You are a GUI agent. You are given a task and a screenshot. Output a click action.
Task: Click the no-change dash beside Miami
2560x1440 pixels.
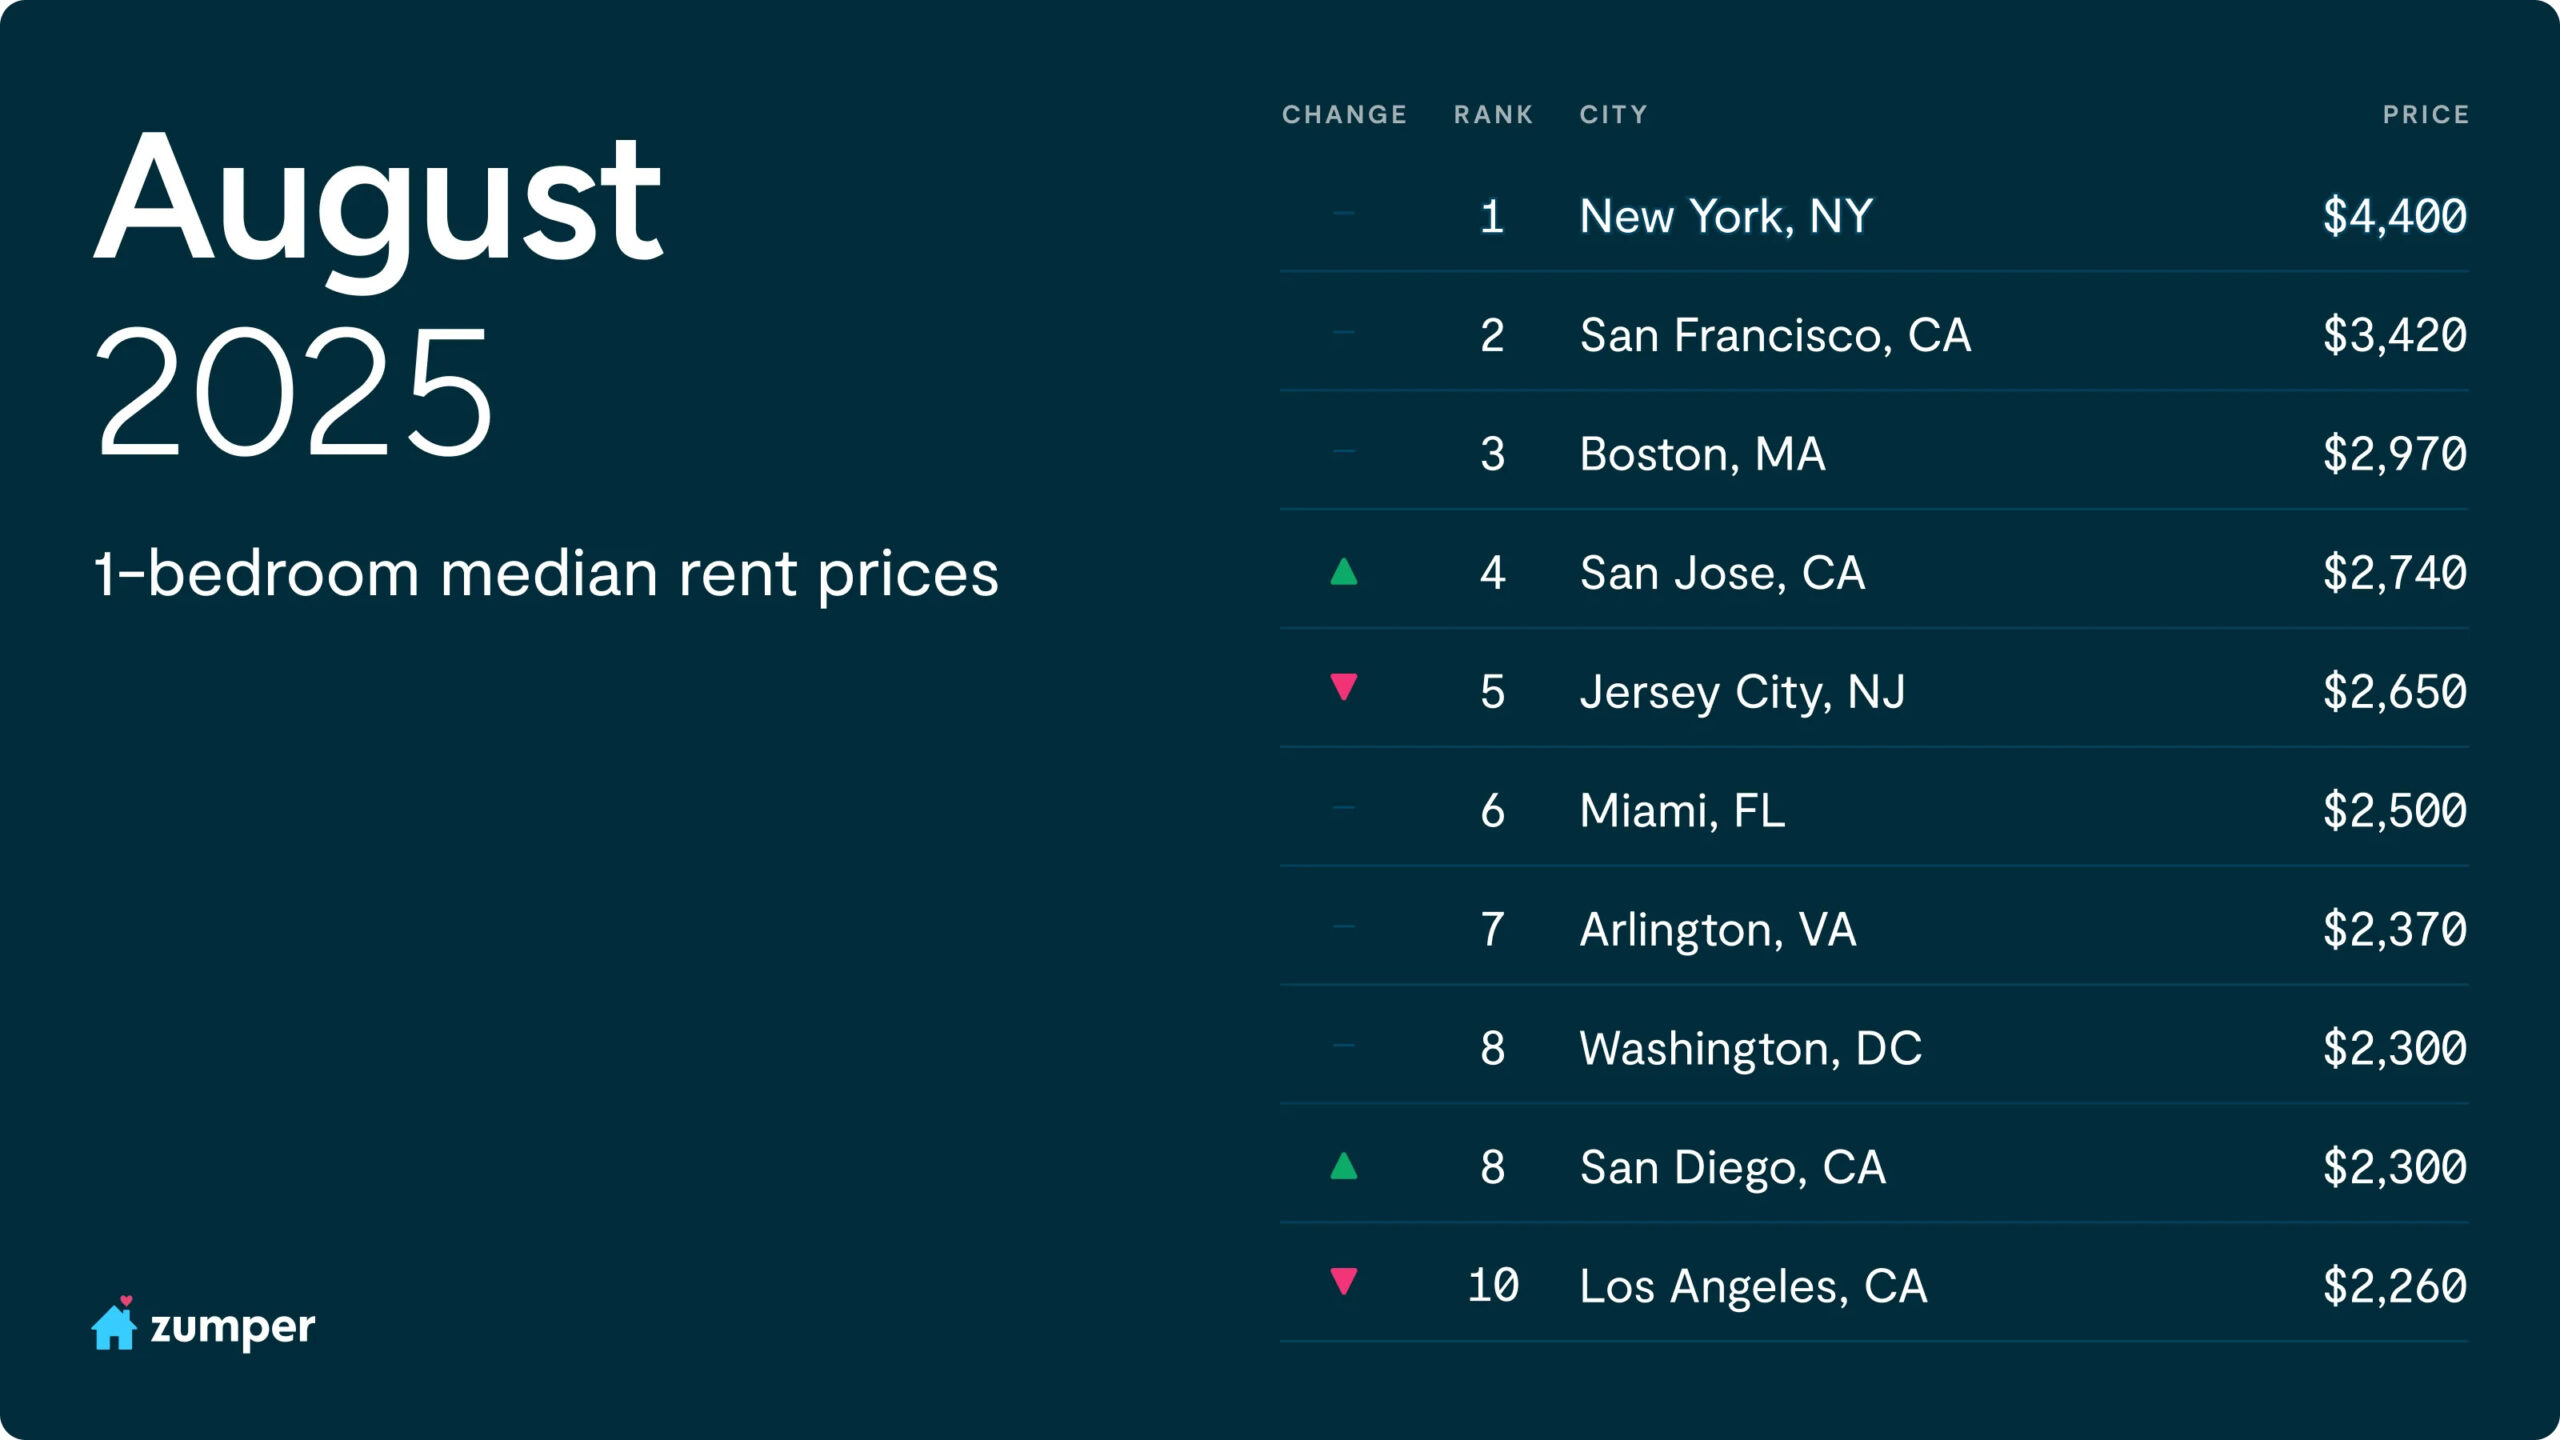click(1343, 808)
